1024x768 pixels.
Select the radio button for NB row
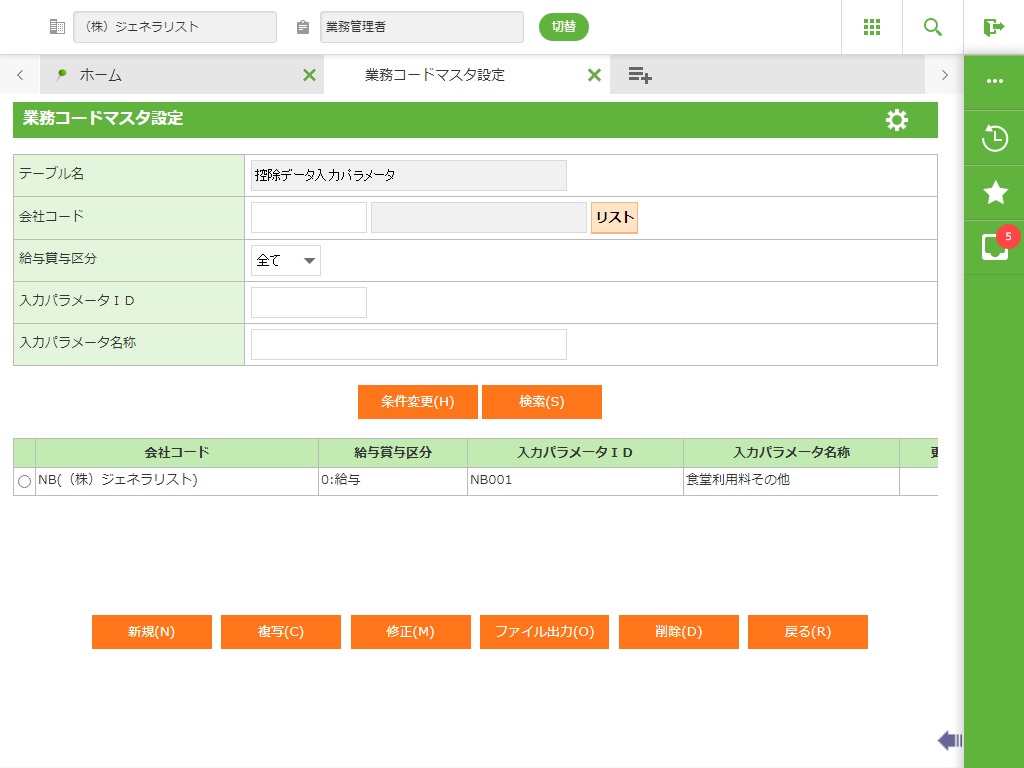(x=24, y=481)
